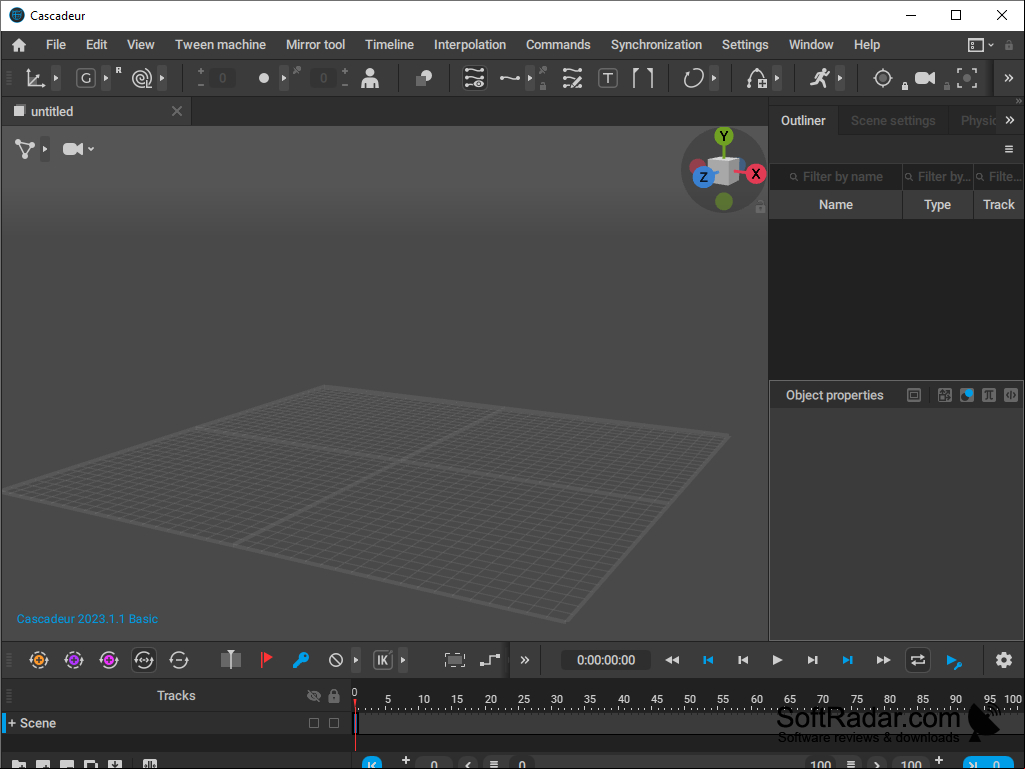Click the first purple key circle icon

[x=74, y=660]
